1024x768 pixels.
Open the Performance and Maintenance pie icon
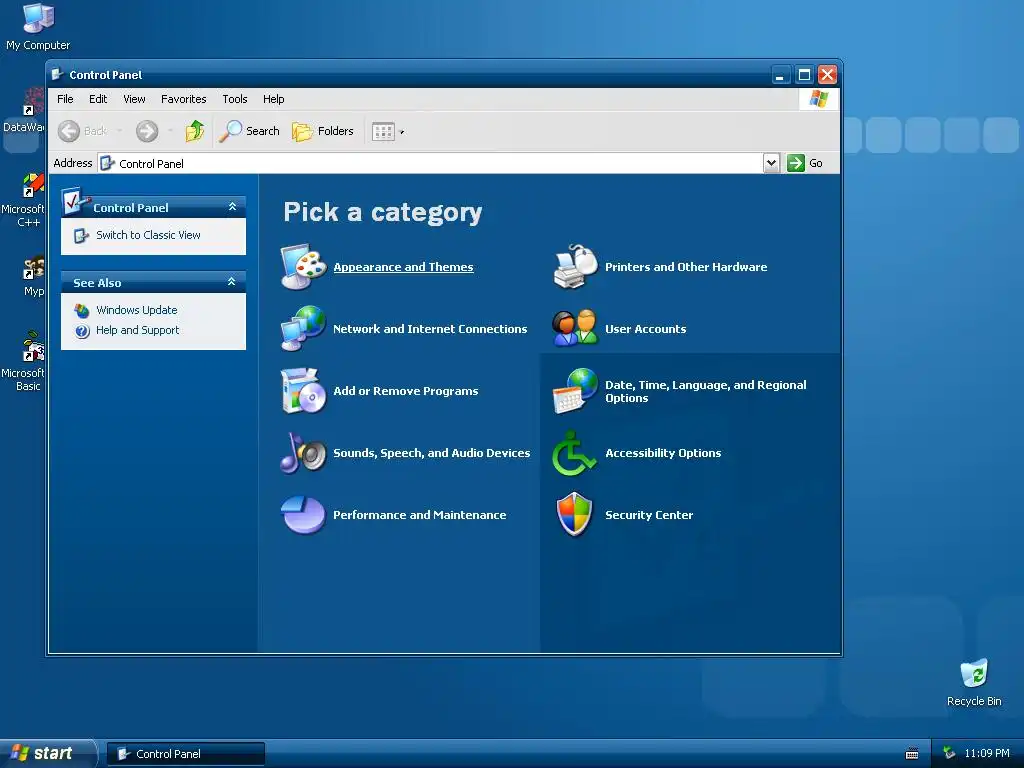point(303,515)
